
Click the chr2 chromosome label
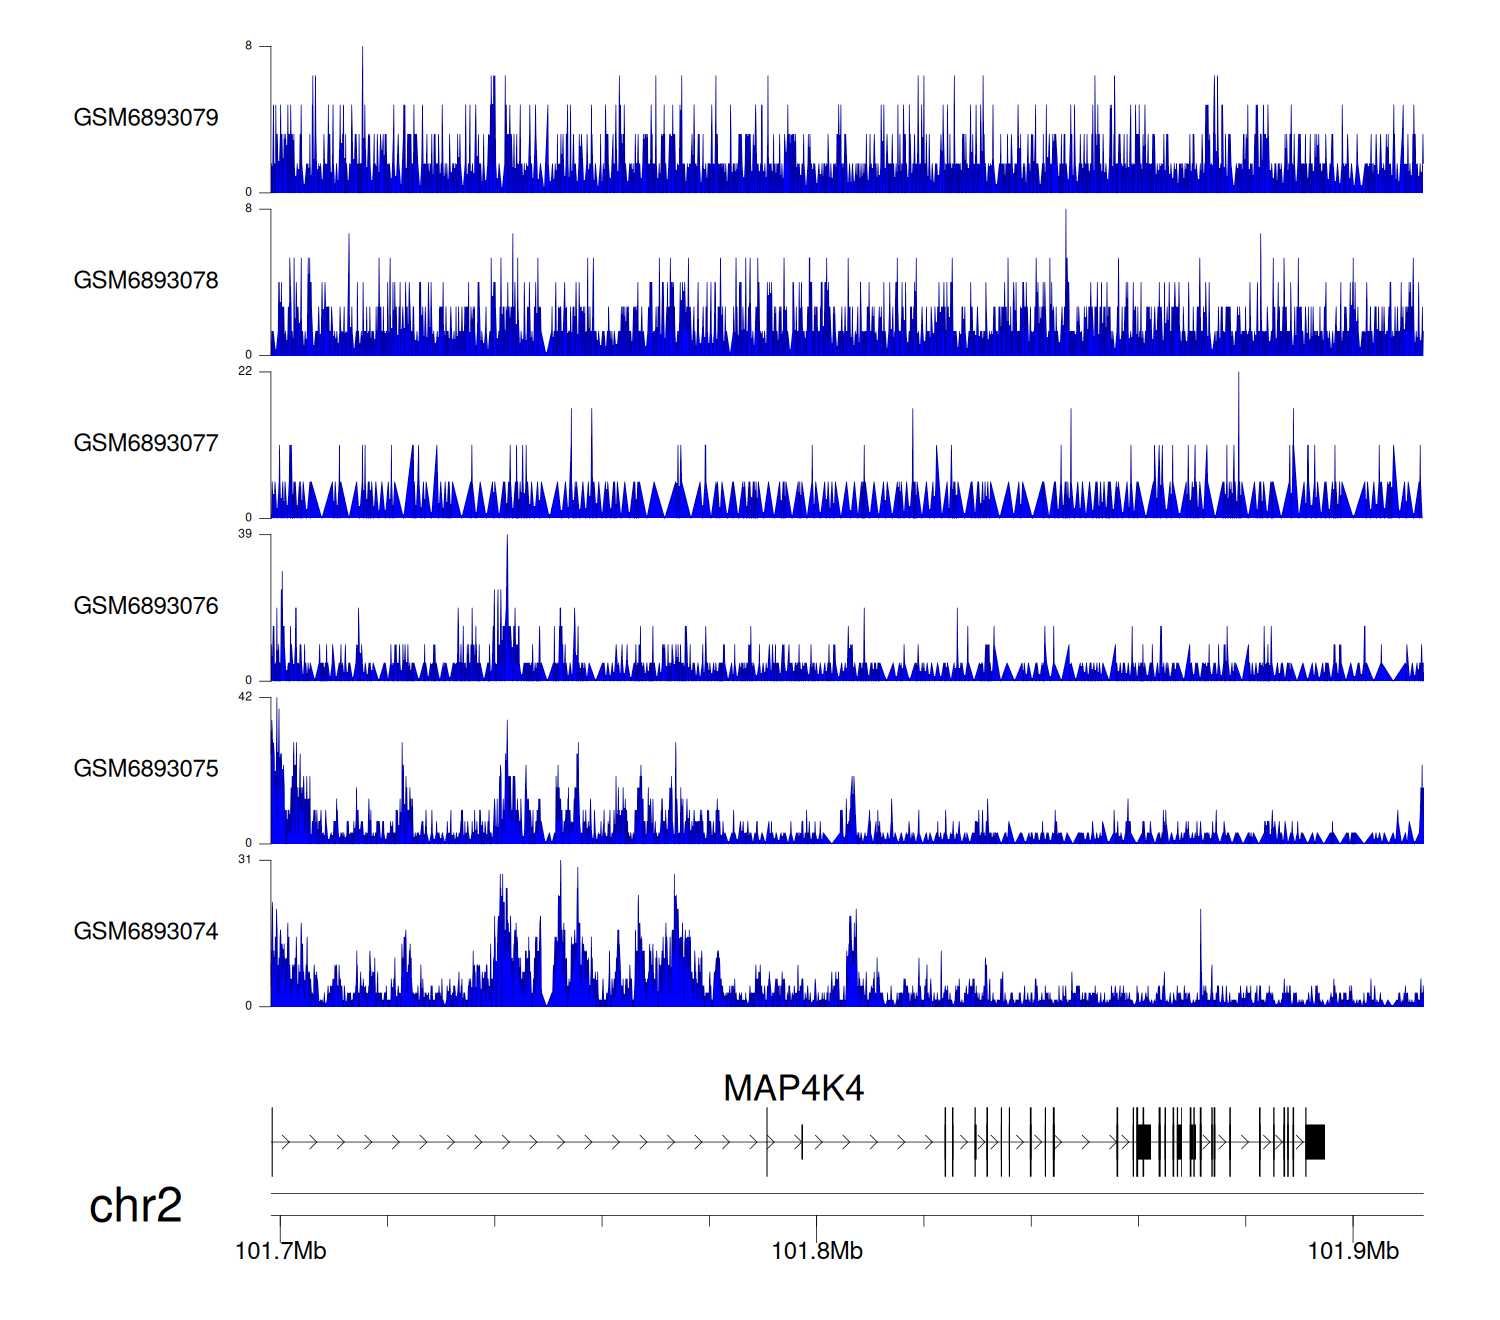click(135, 1205)
